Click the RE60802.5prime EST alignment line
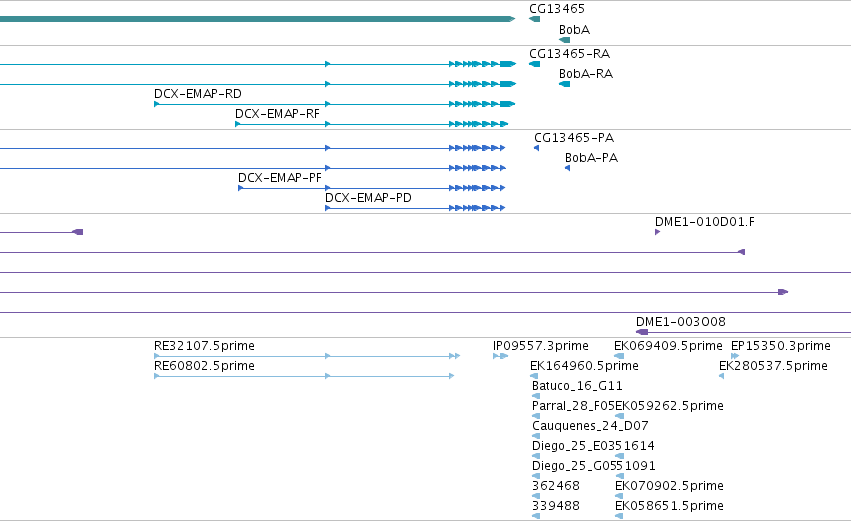 click(304, 376)
